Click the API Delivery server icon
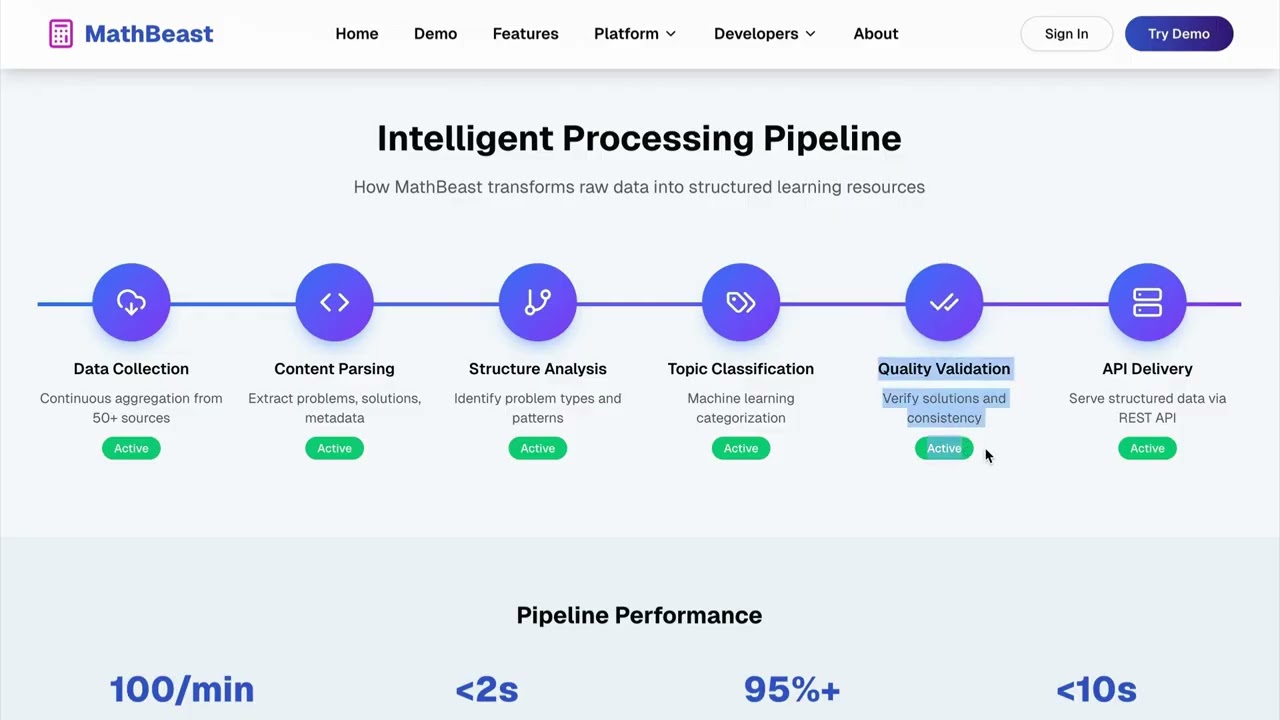The width and height of the screenshot is (1280, 720). tap(1147, 302)
